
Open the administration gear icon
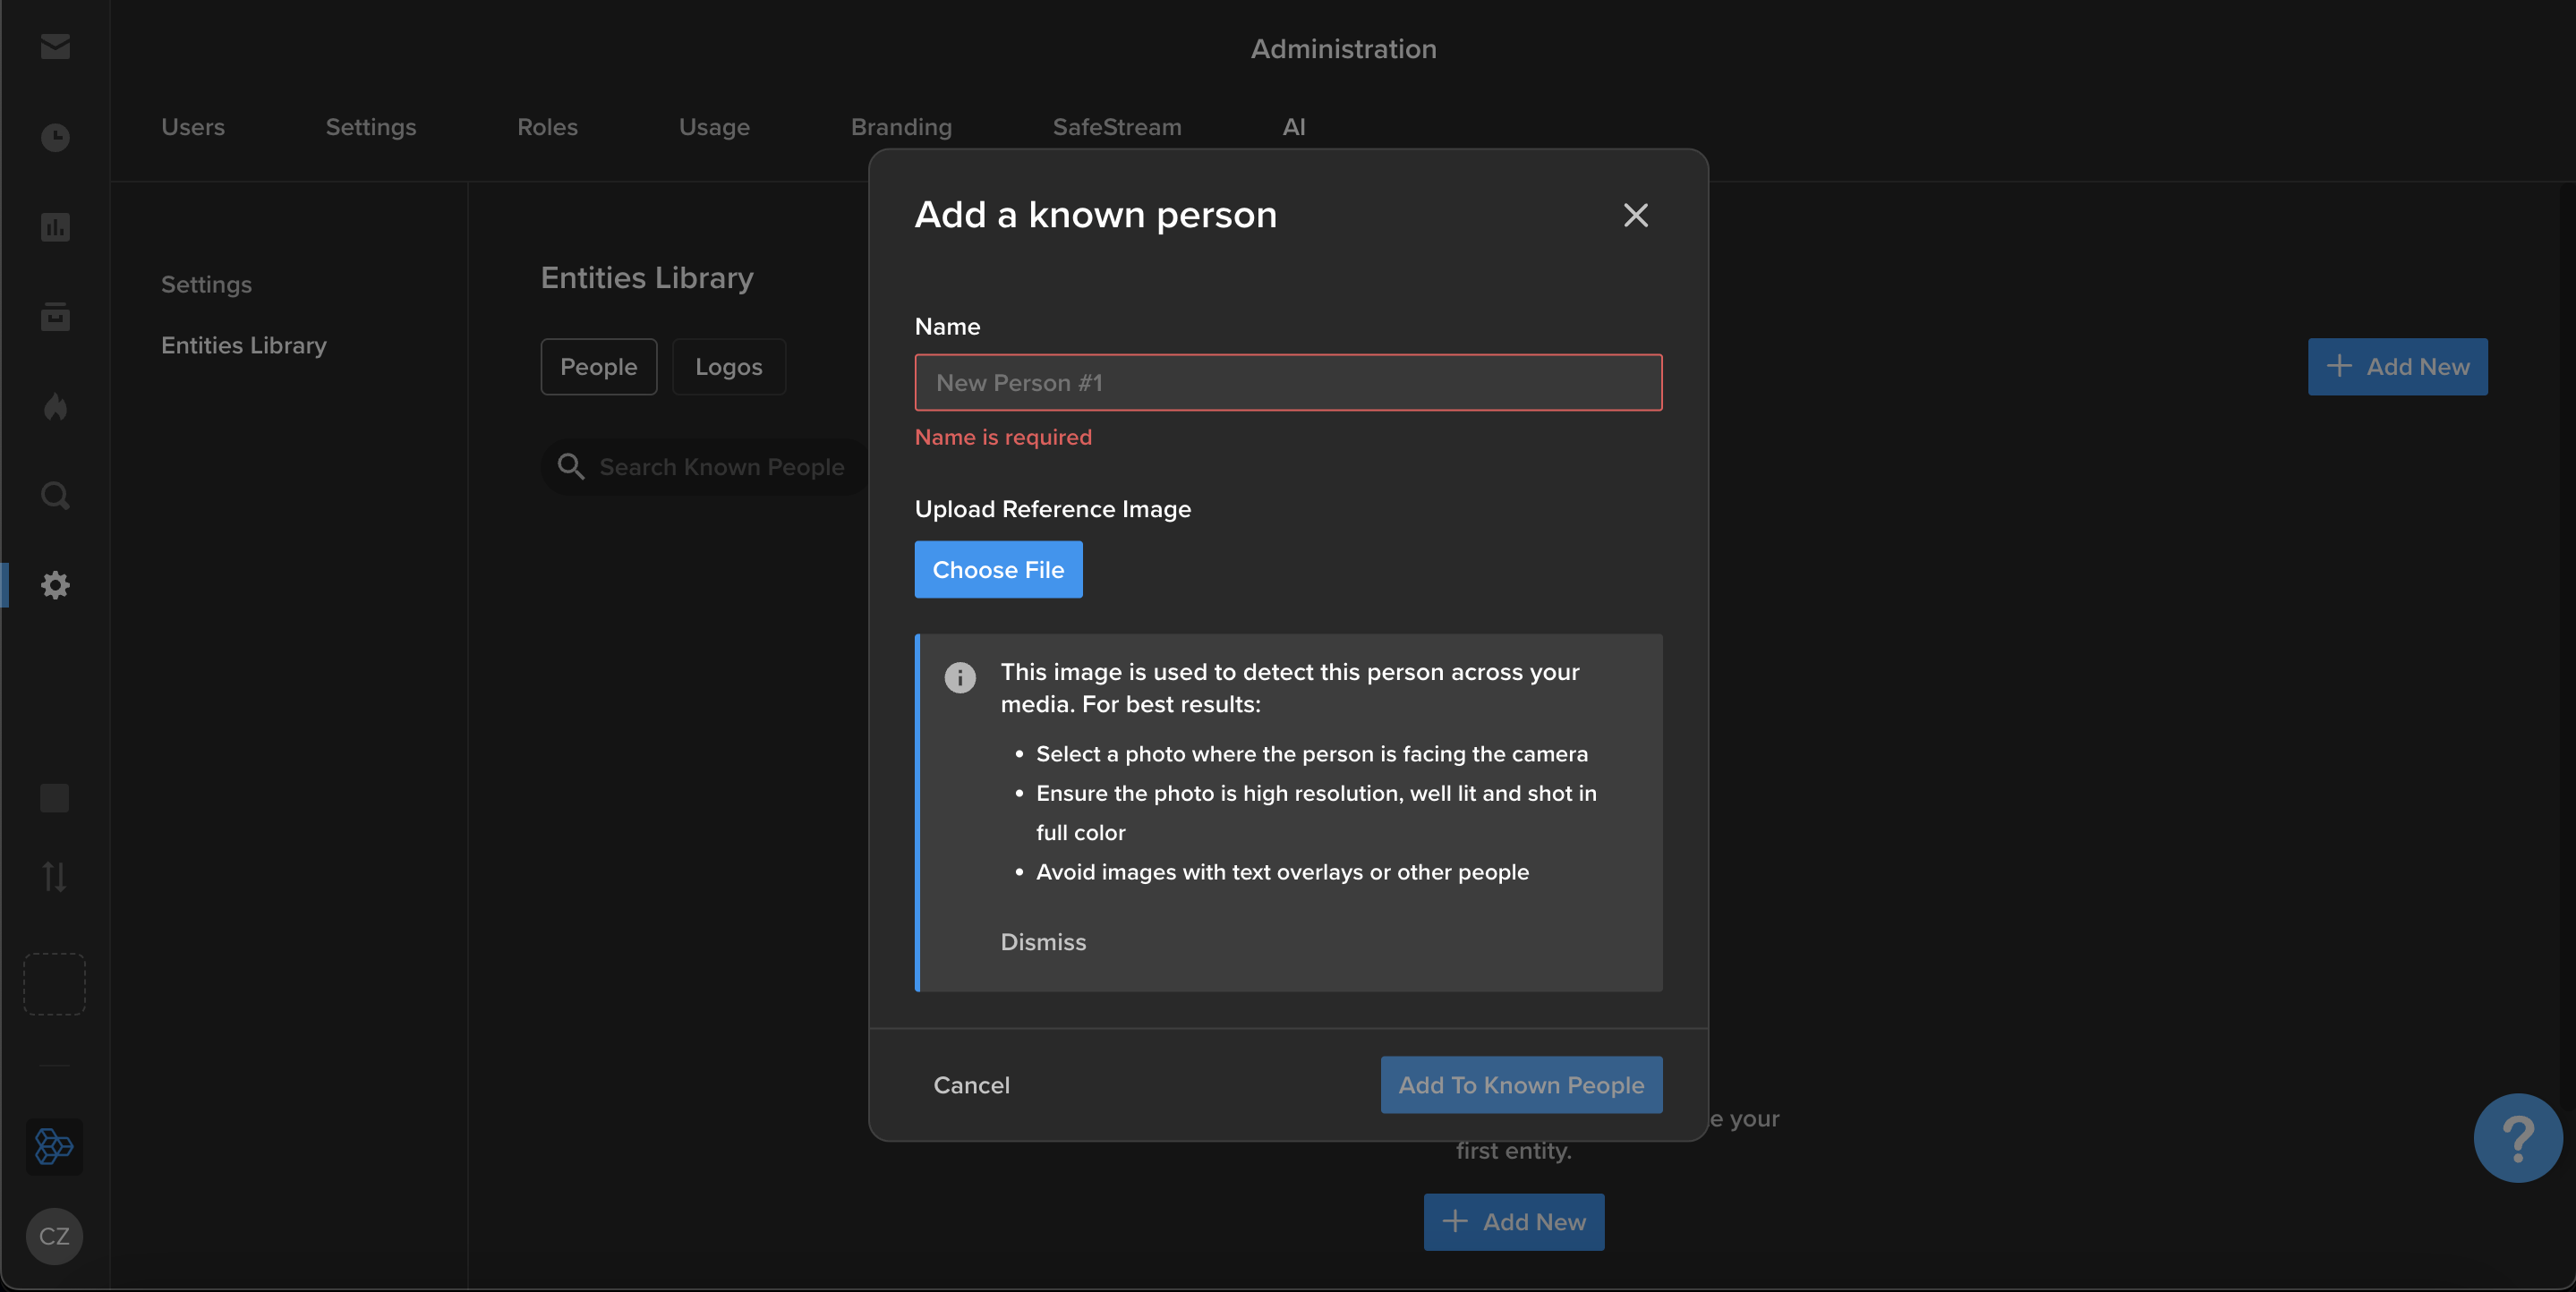pos(55,585)
